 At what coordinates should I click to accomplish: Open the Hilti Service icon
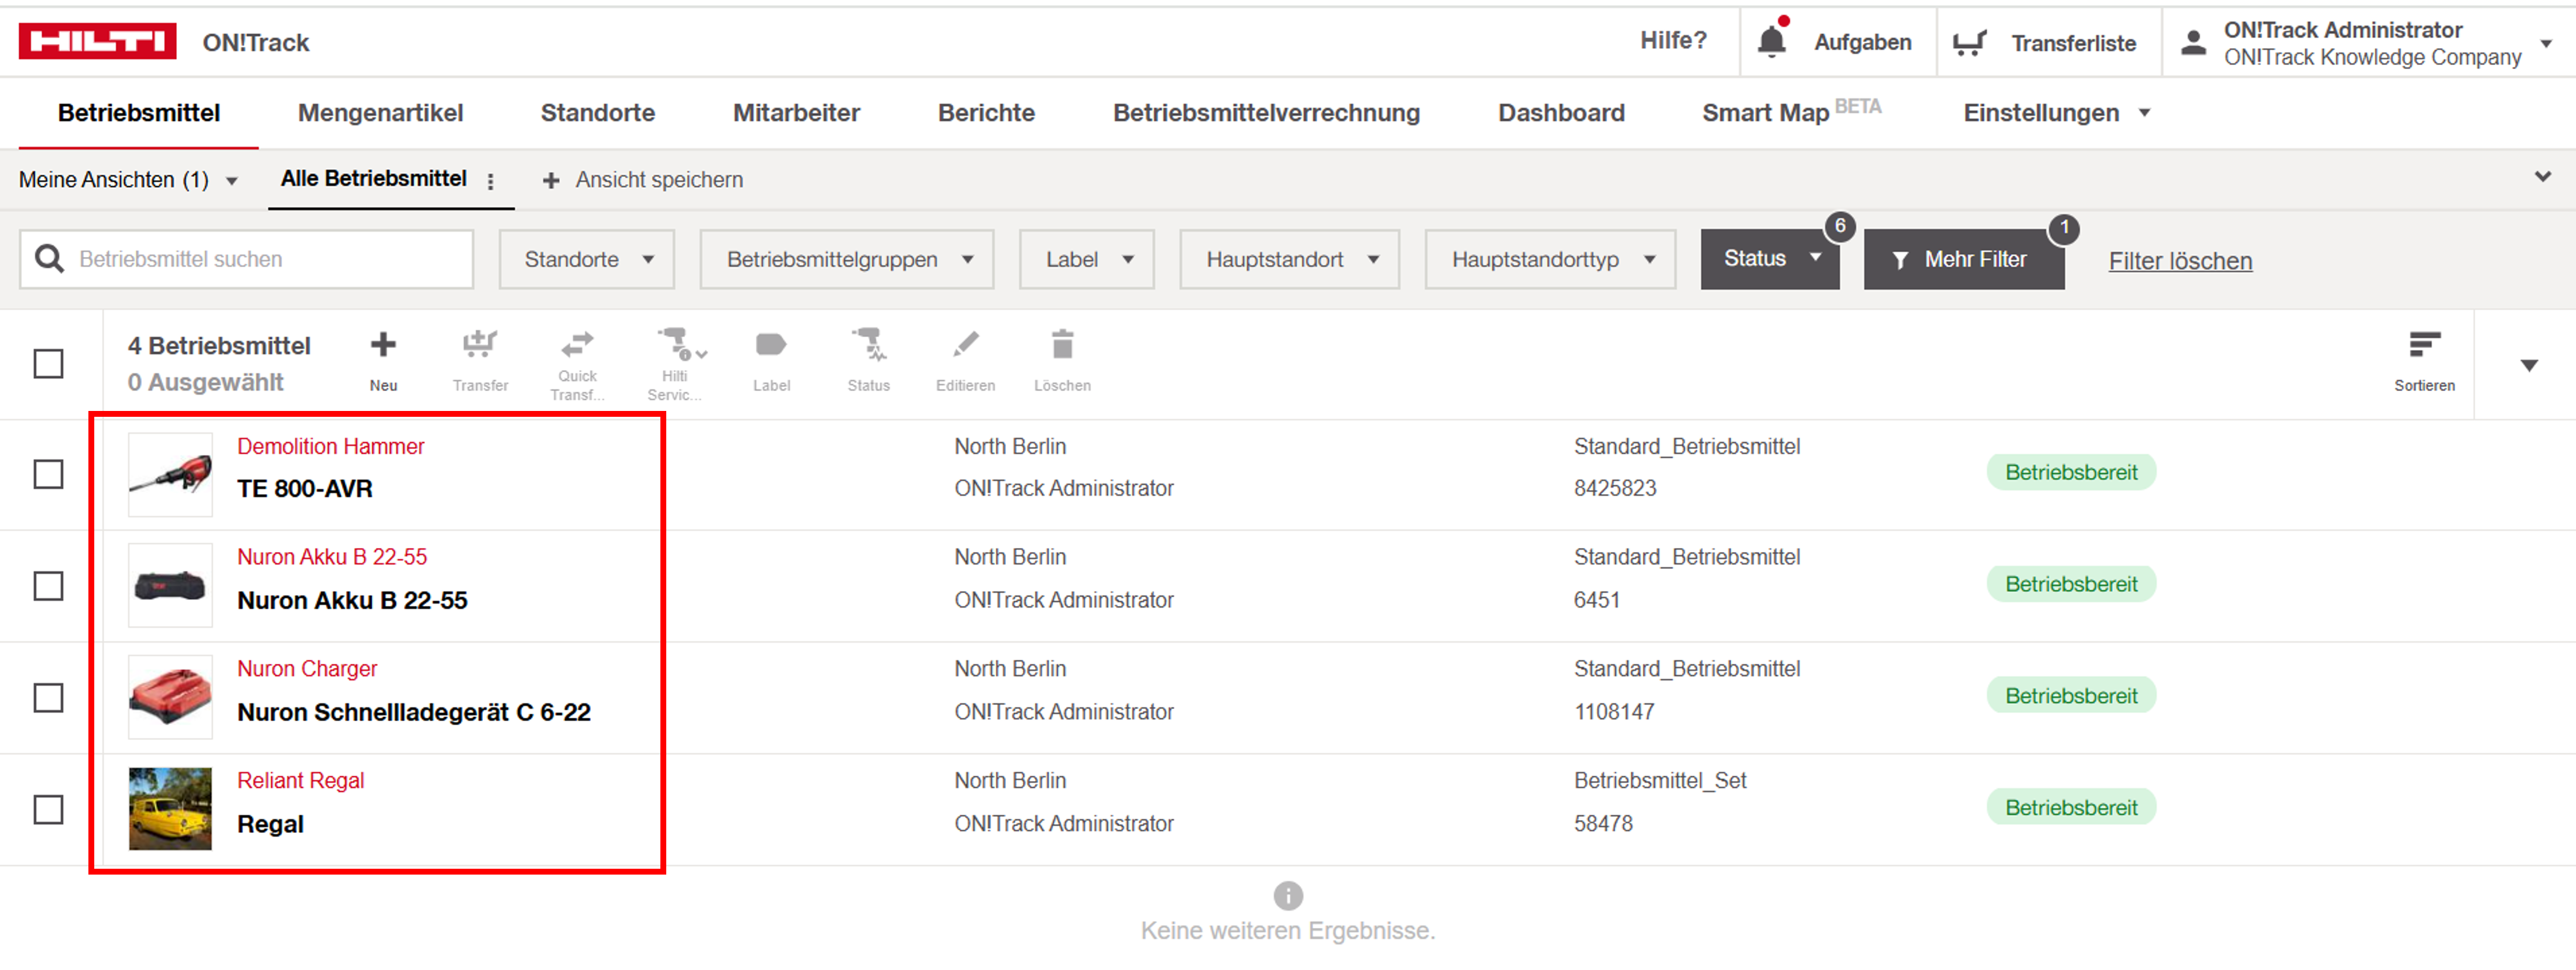pyautogui.click(x=681, y=345)
